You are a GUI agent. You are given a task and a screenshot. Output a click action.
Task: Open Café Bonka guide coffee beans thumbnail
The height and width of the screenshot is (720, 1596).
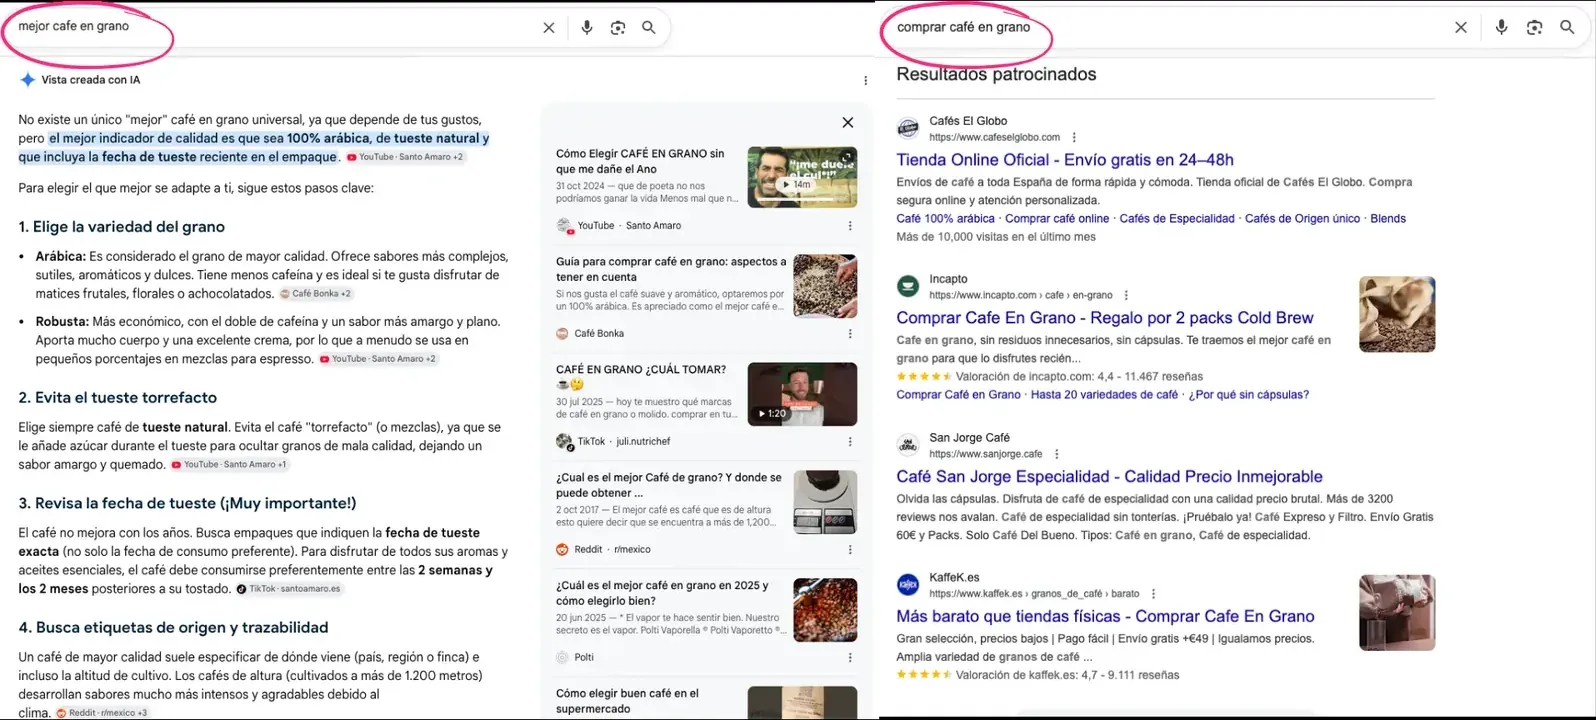click(825, 286)
